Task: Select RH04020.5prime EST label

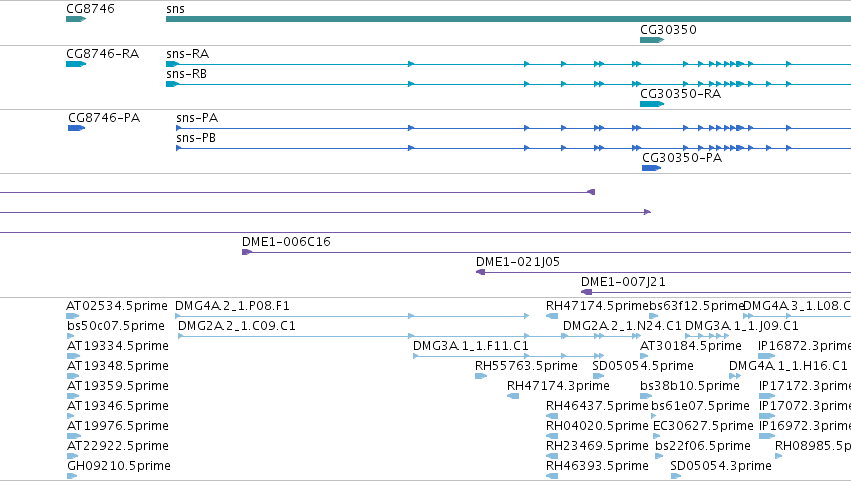Action: click(x=597, y=426)
